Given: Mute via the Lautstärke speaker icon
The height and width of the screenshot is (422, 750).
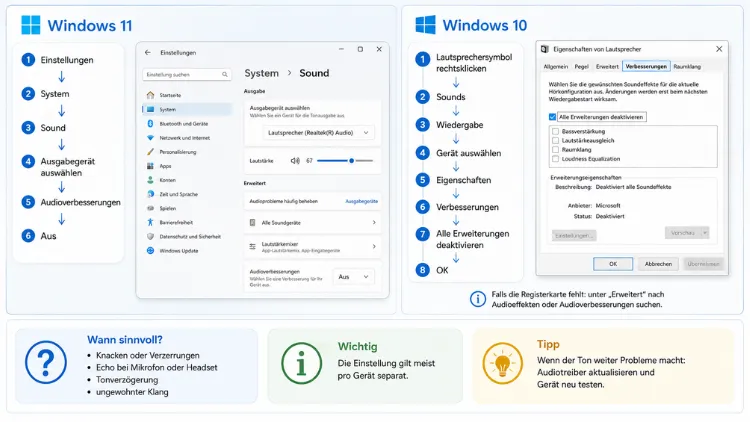Looking at the screenshot, I should point(295,161).
